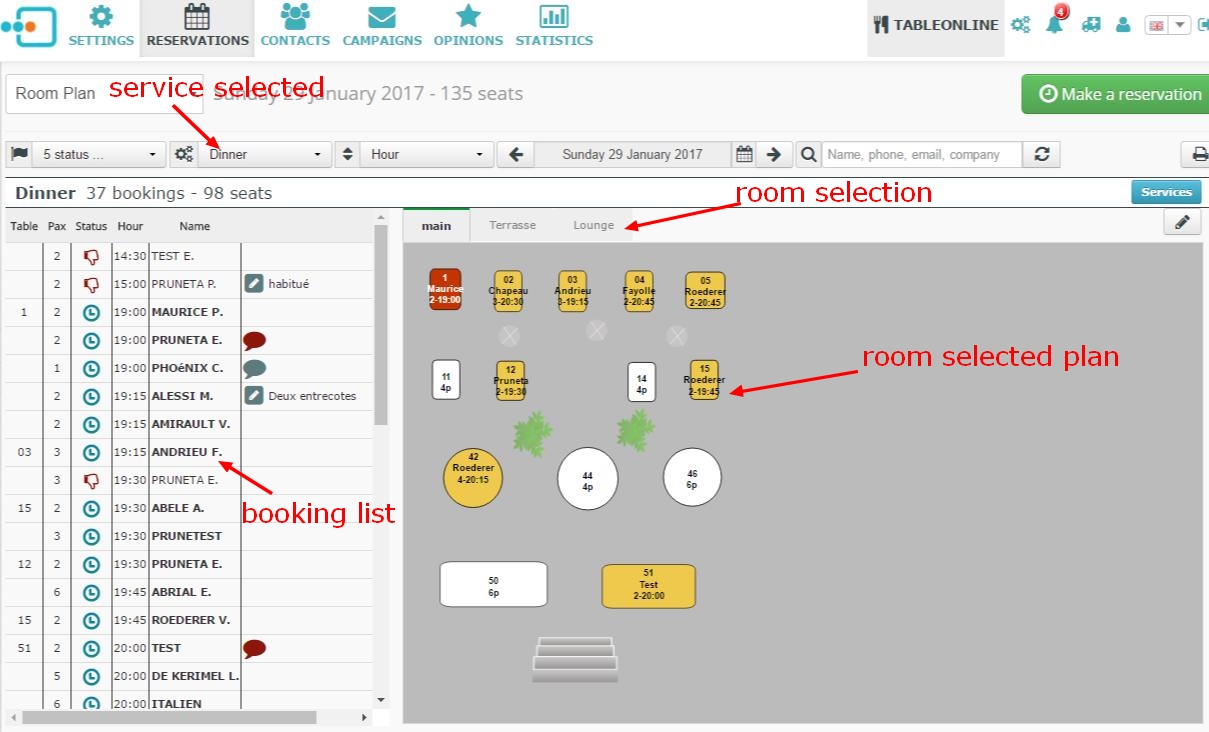Click the Services button
Viewport: 1209px width, 732px height.
click(1166, 192)
